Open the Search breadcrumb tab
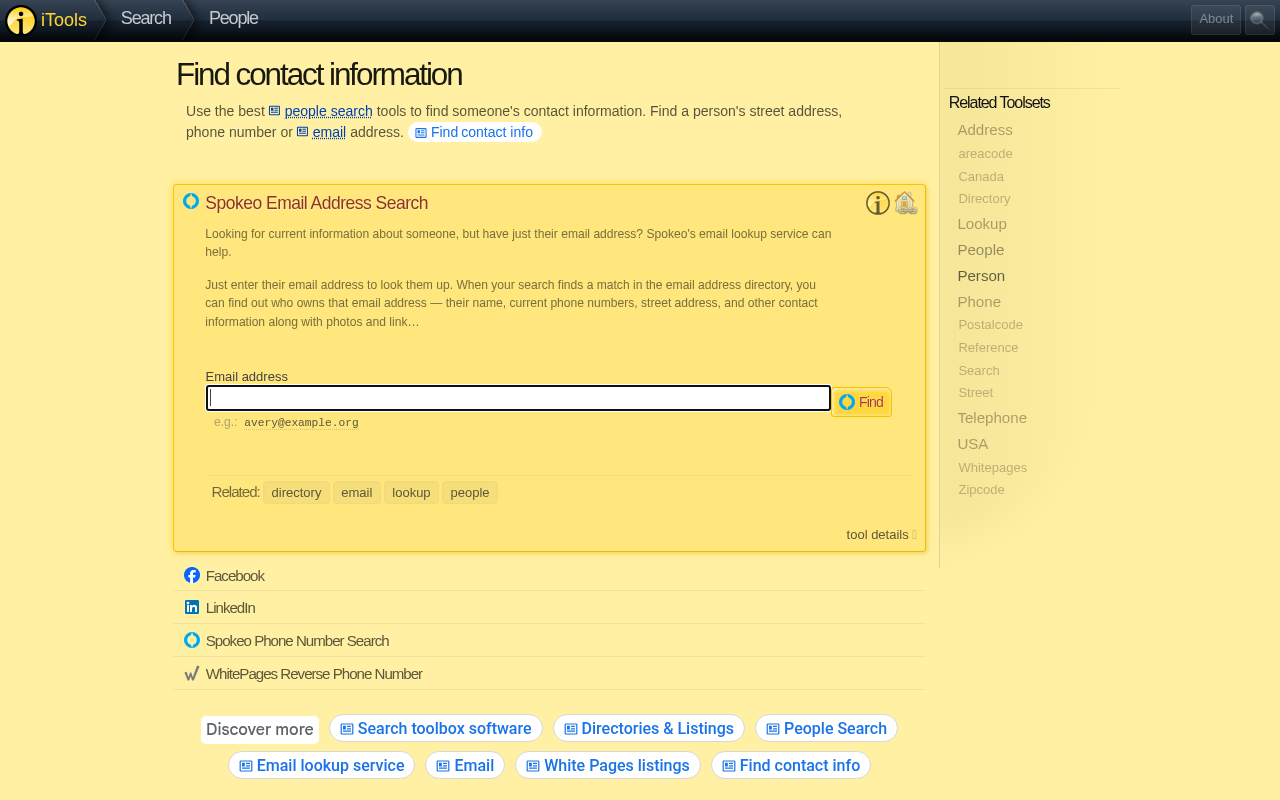The image size is (1280, 800). coord(146,18)
